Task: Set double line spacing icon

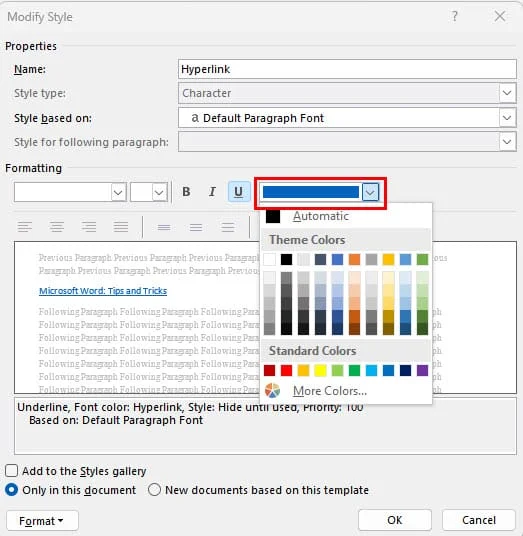Action: (x=228, y=227)
